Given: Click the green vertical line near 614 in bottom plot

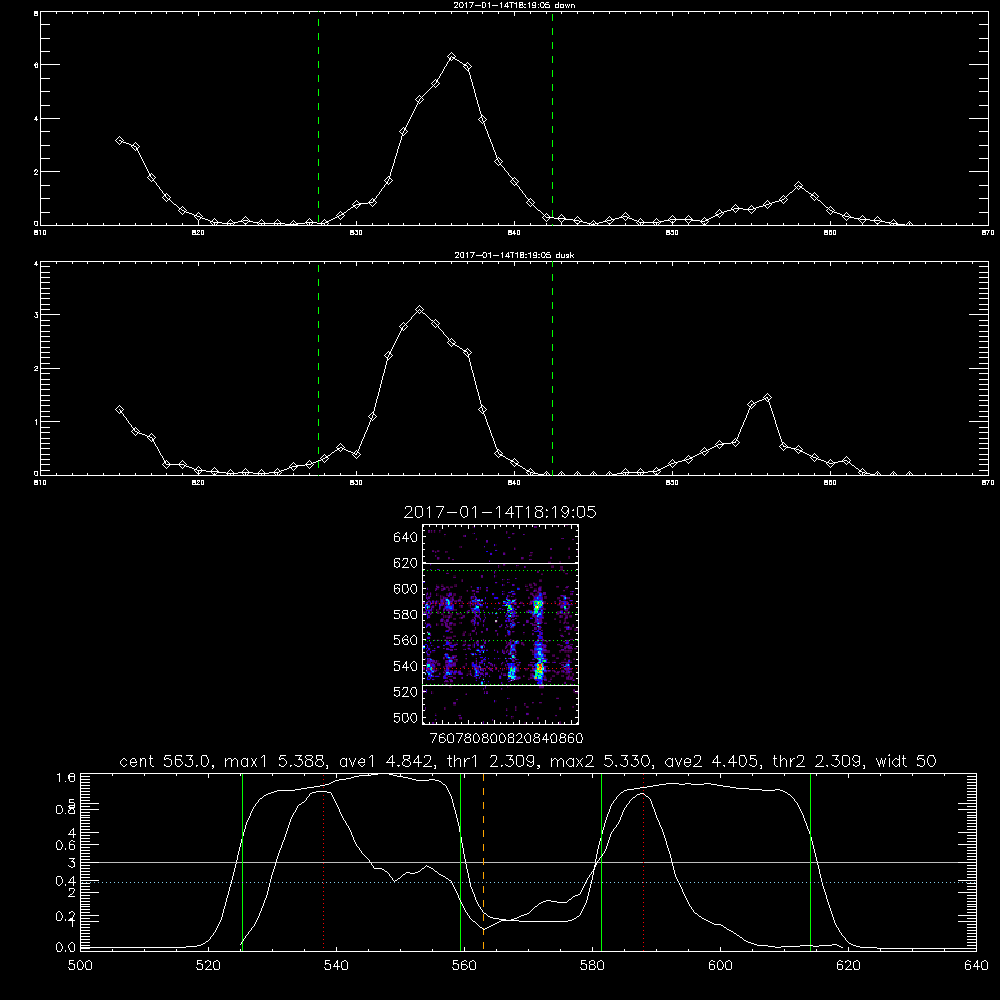Looking at the screenshot, I should coord(811,862).
